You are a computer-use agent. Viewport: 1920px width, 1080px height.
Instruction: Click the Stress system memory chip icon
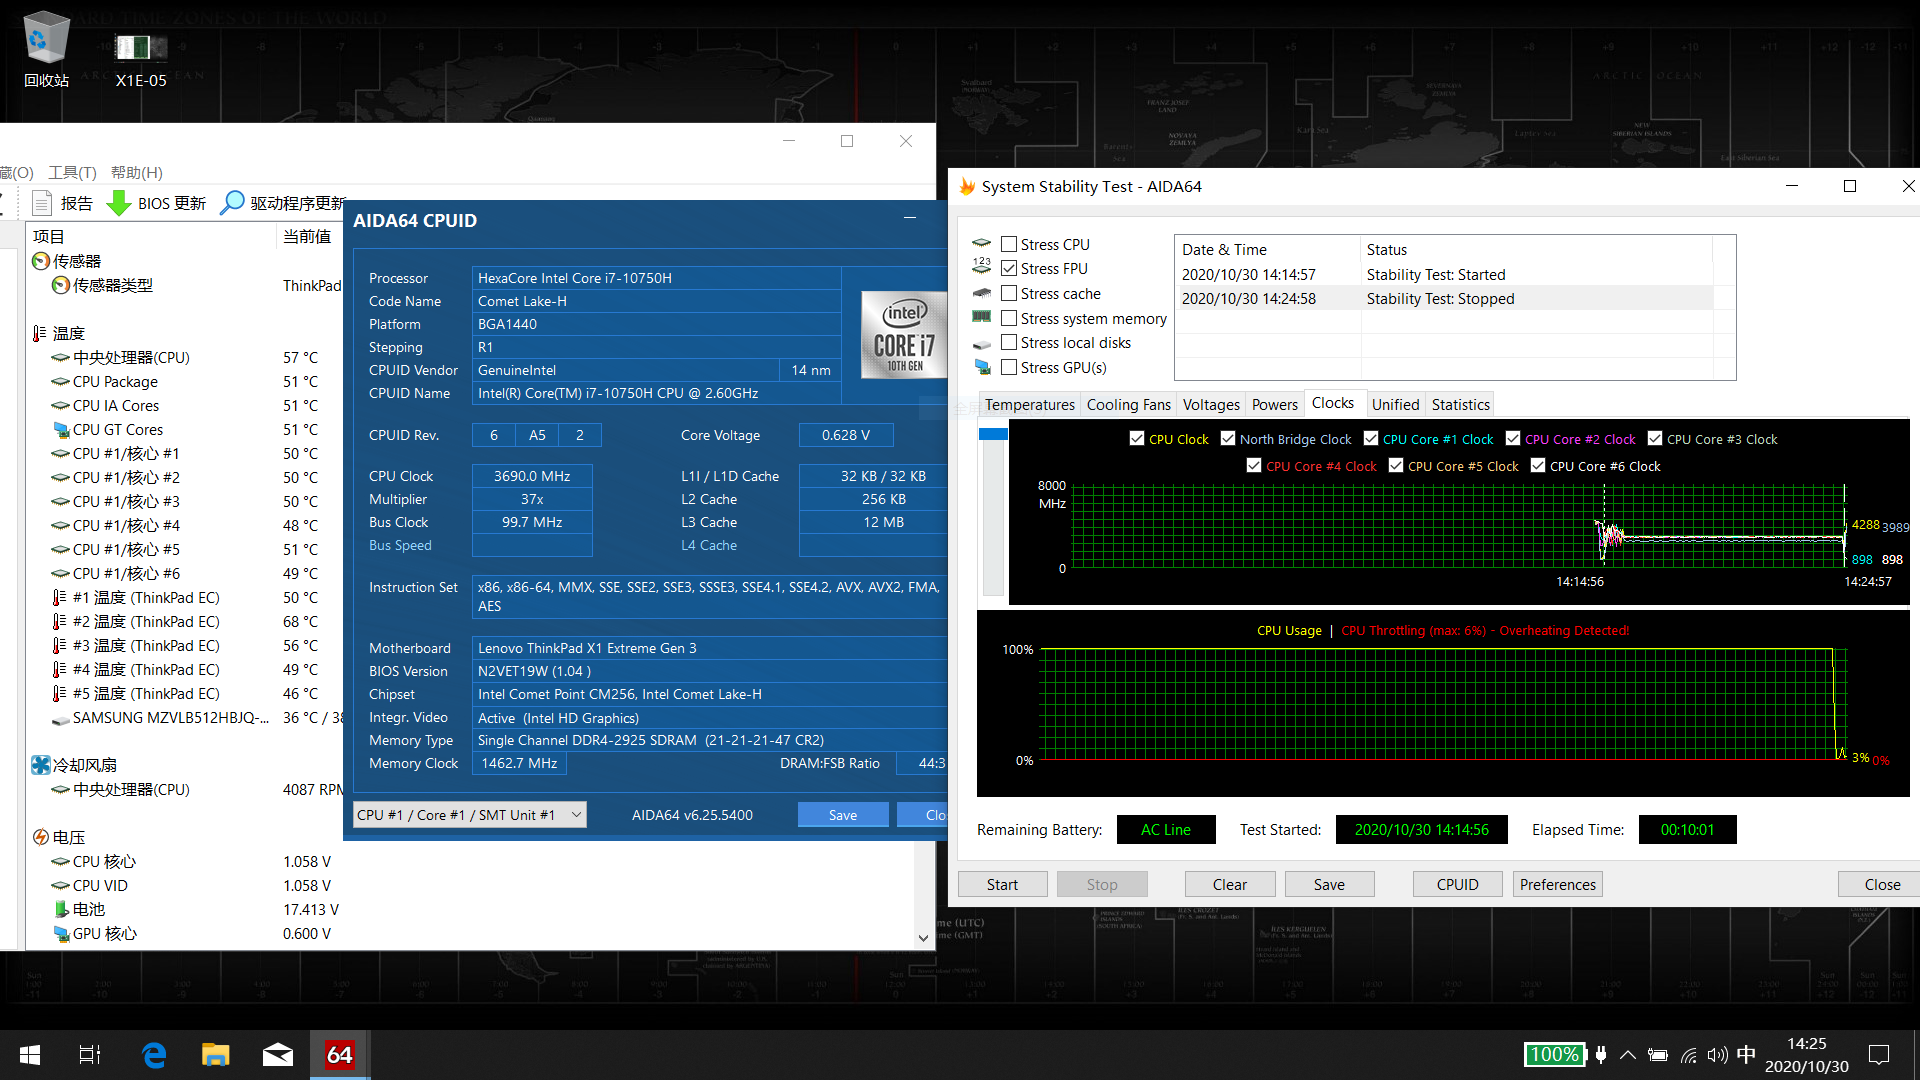click(x=982, y=318)
